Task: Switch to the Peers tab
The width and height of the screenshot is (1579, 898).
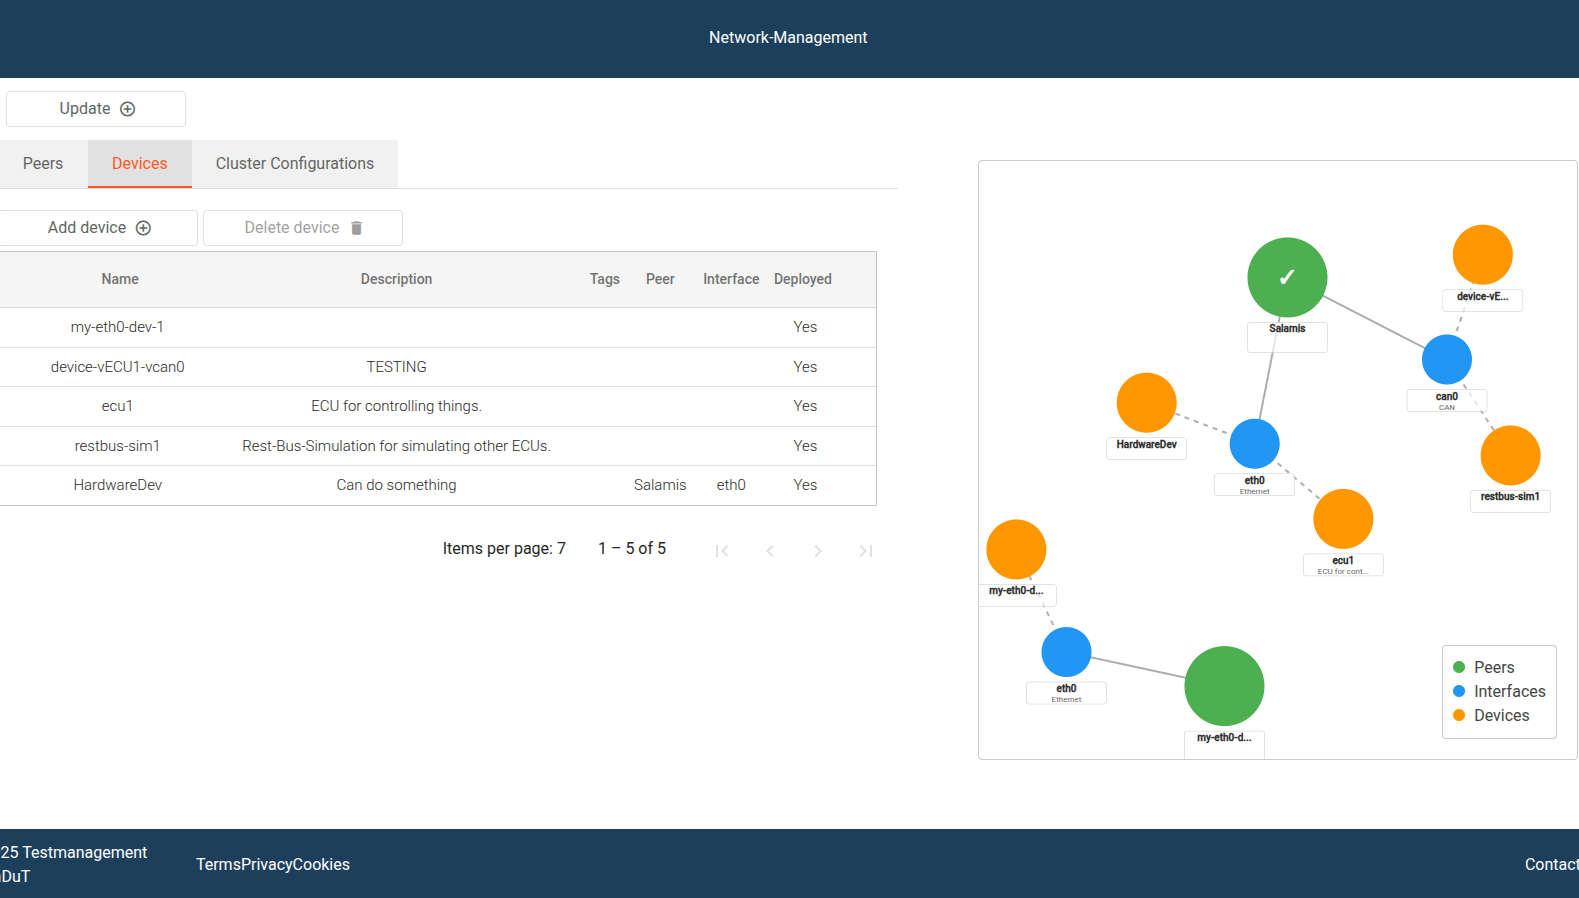Action: pos(43,164)
